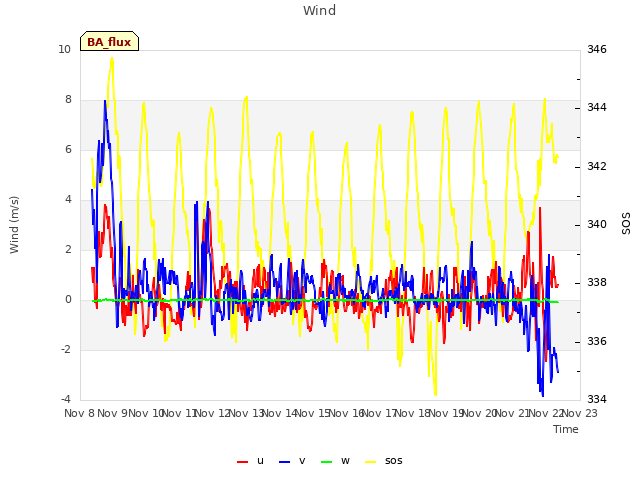Click the 'w' legend label
Viewport: 640px width, 480px height.
tap(345, 461)
